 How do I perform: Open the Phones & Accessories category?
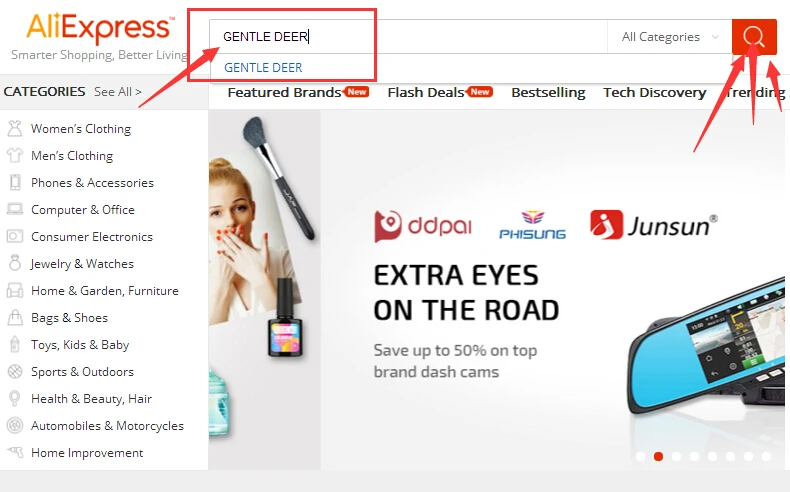(x=92, y=183)
